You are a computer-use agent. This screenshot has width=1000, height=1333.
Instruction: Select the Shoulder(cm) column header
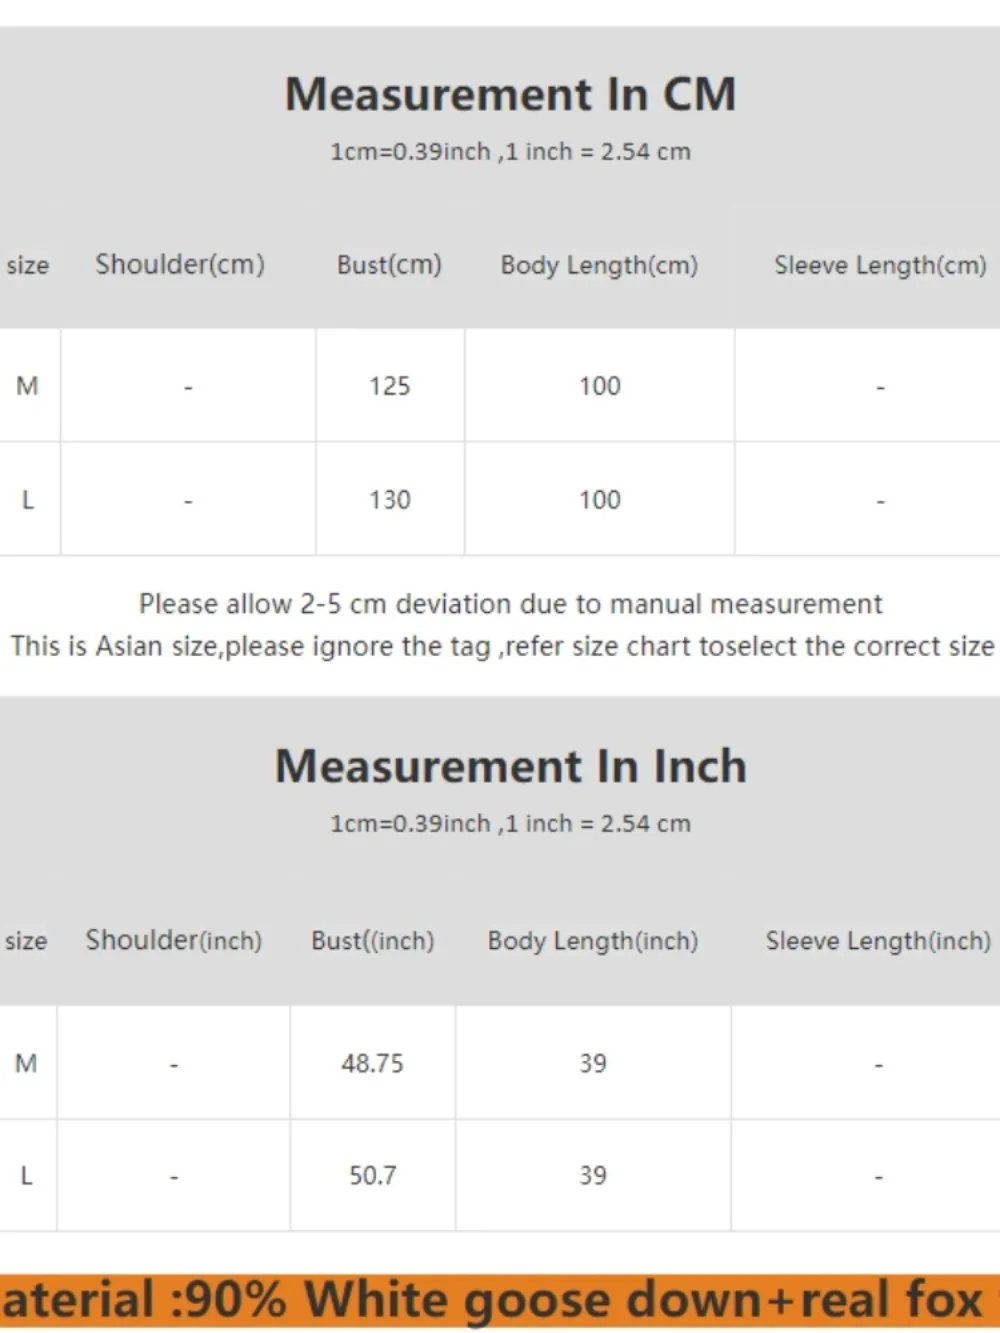(x=180, y=265)
